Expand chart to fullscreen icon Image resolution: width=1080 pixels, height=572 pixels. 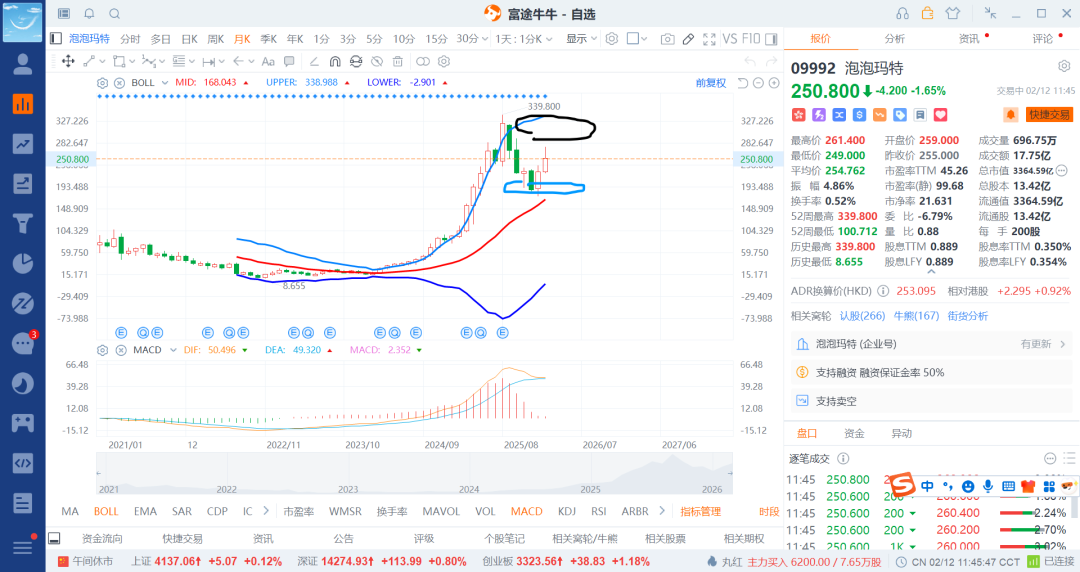[x=709, y=39]
